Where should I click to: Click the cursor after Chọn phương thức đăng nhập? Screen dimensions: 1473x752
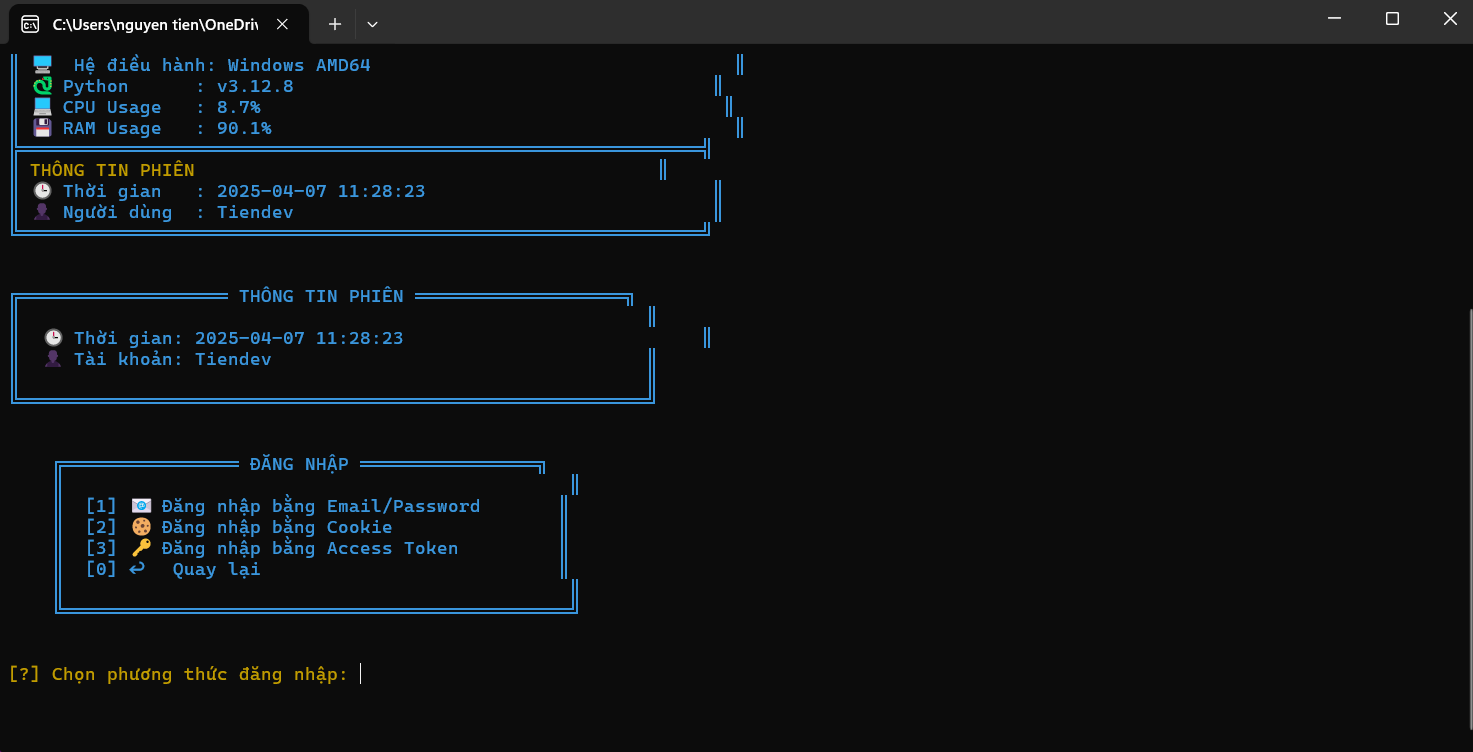[361, 674]
